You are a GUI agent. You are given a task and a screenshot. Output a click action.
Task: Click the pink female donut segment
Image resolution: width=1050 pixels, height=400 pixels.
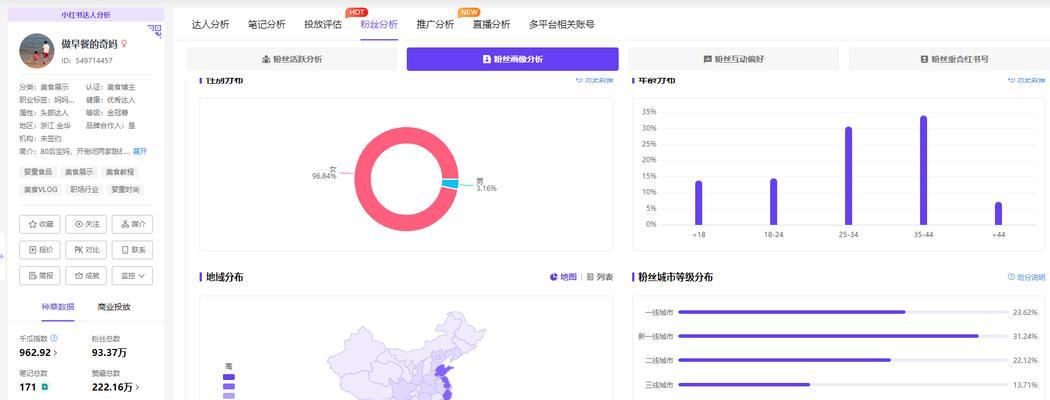click(363, 180)
